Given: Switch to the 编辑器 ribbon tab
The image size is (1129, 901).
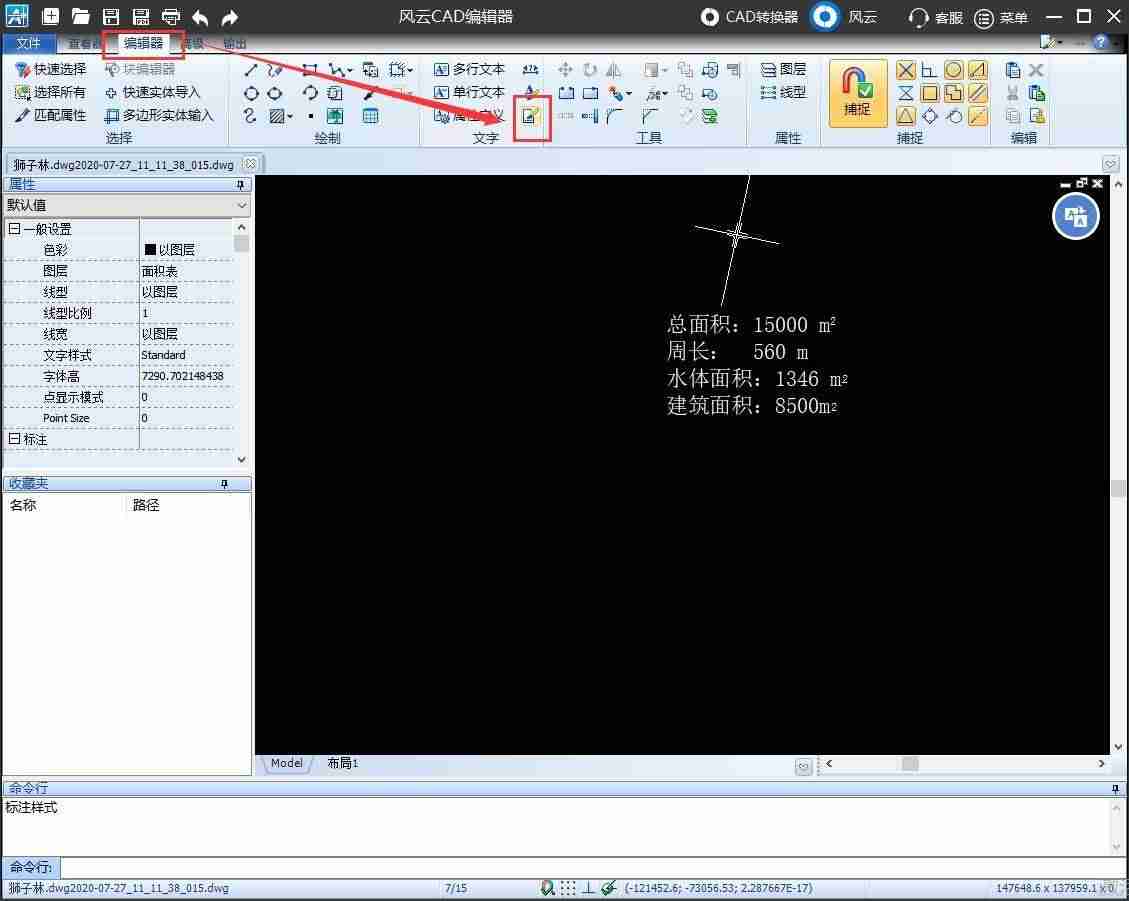Looking at the screenshot, I should (x=143, y=43).
